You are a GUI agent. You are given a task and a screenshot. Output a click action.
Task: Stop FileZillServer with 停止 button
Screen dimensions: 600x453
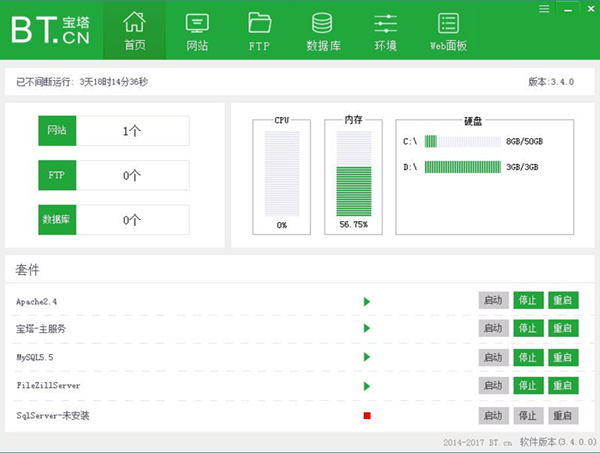click(x=528, y=386)
